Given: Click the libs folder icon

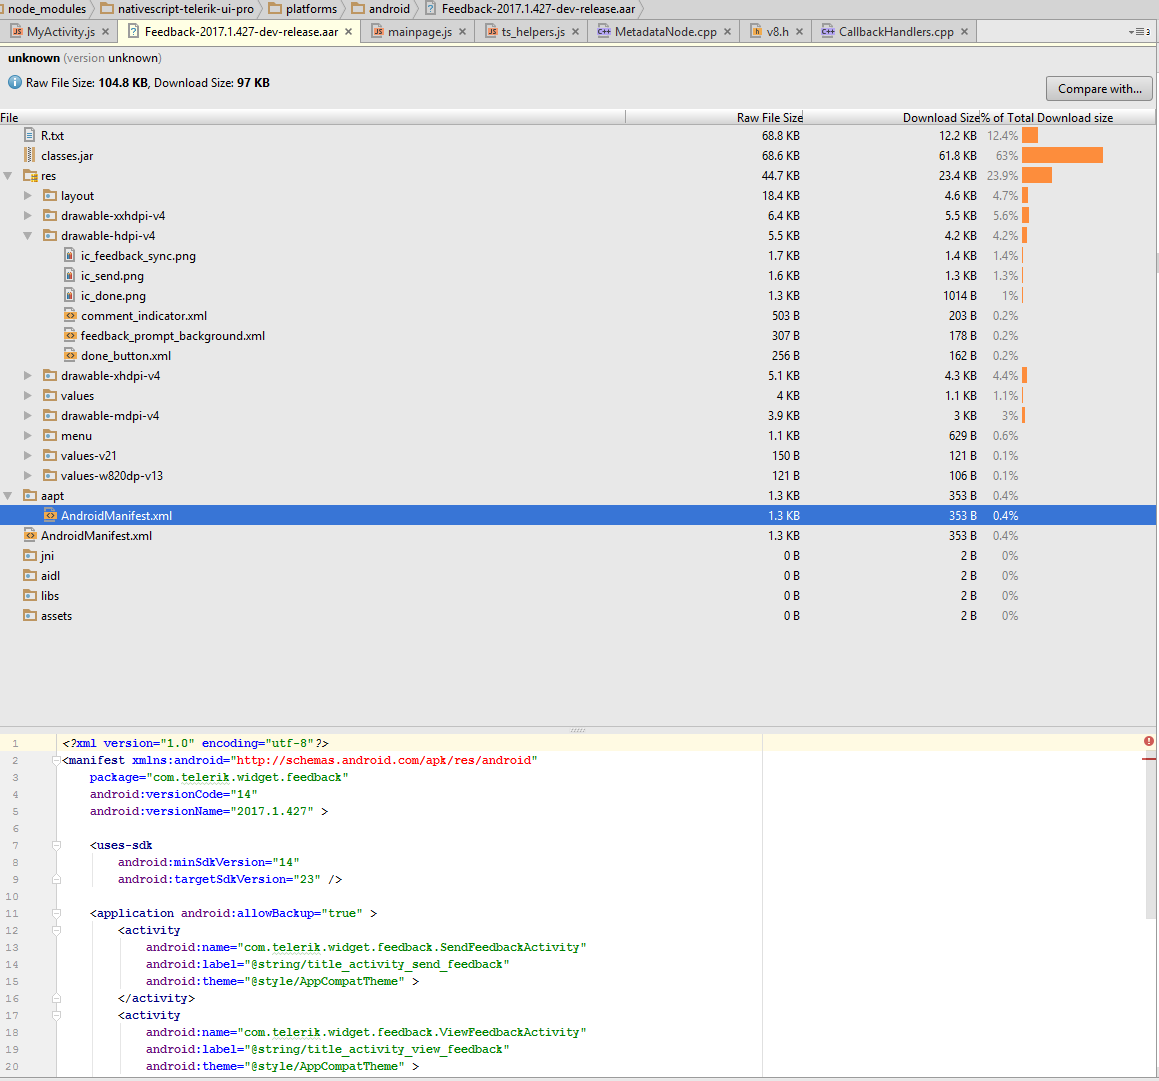Looking at the screenshot, I should tap(30, 595).
